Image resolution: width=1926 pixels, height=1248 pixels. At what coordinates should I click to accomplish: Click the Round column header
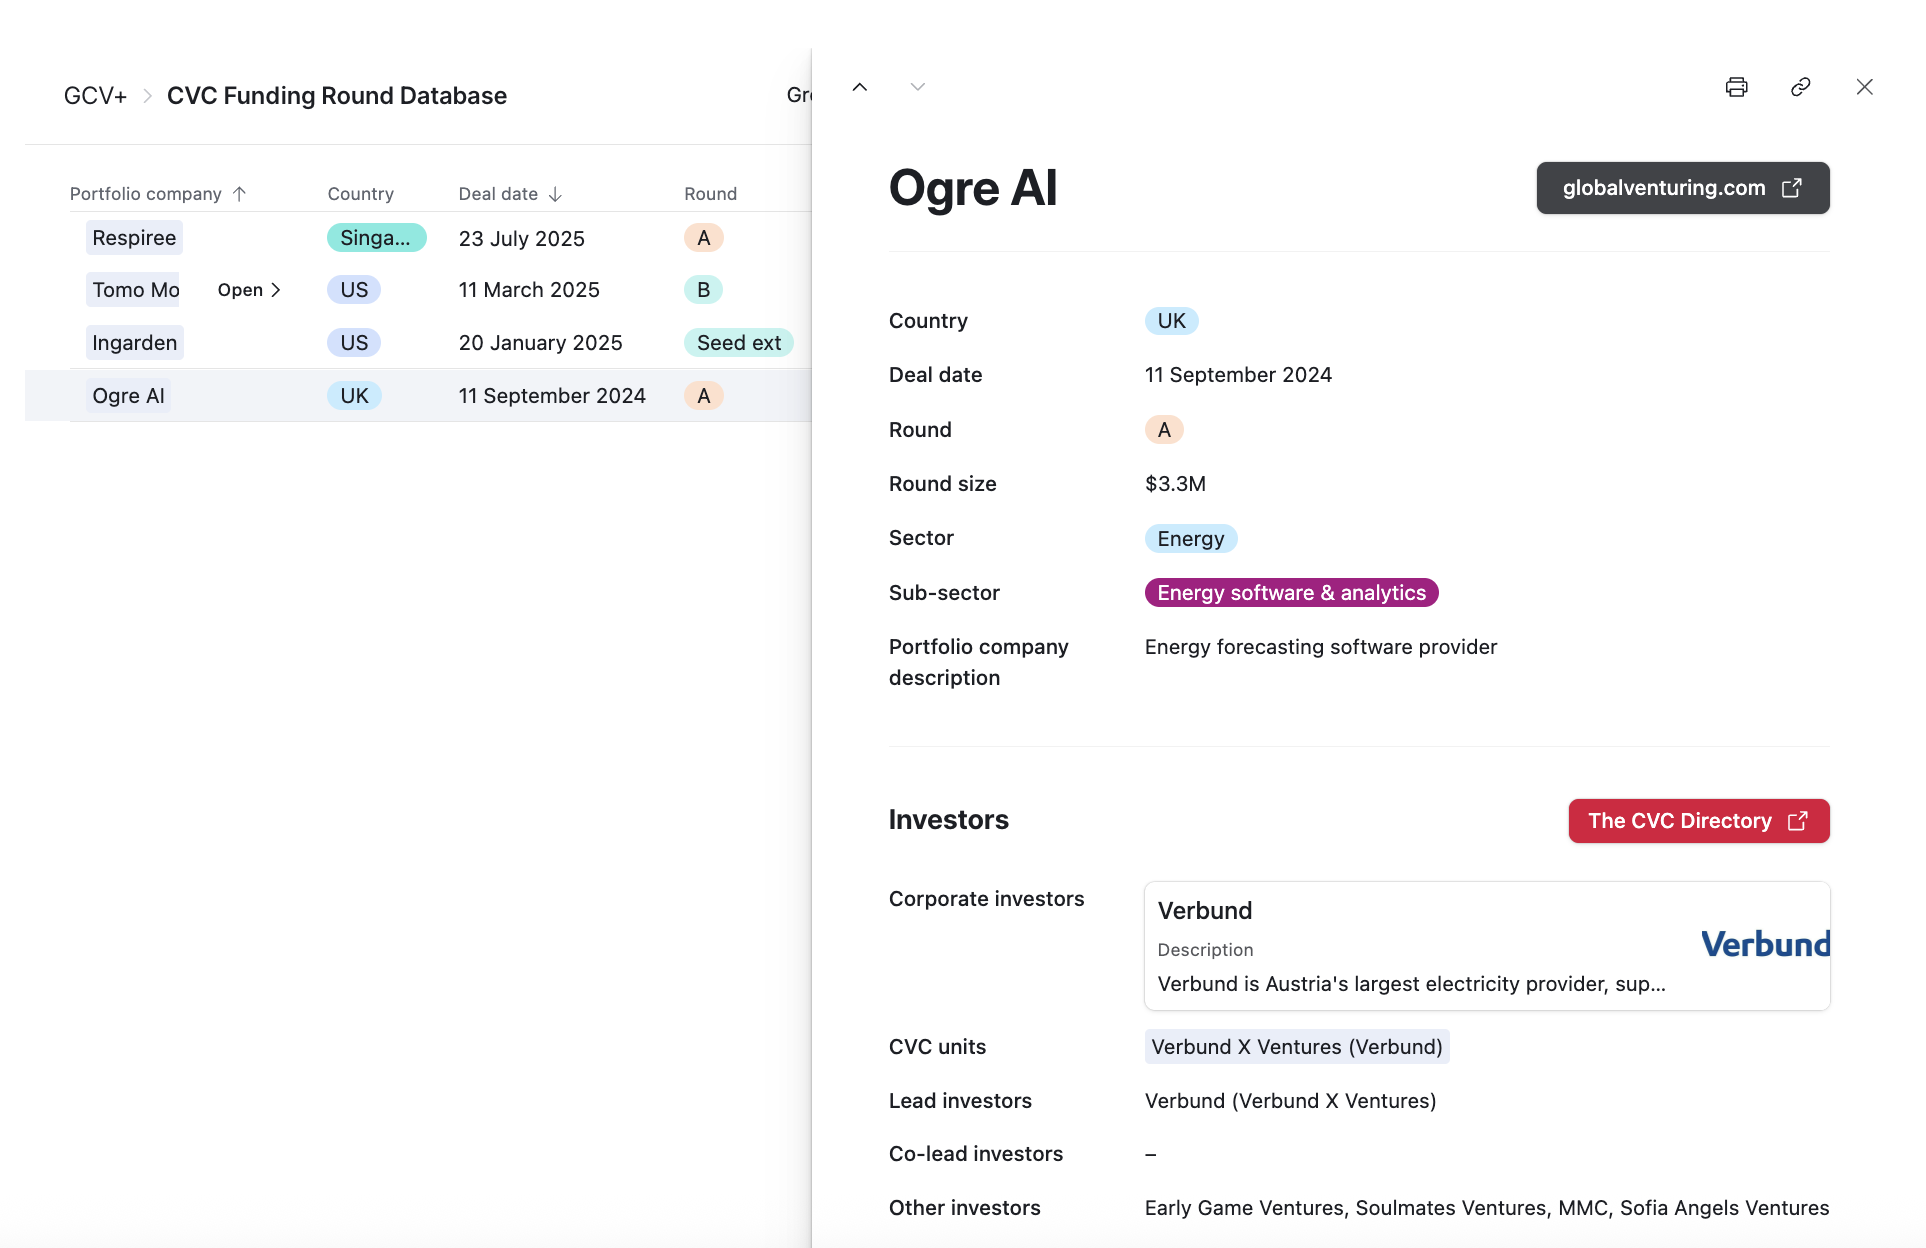pos(710,194)
